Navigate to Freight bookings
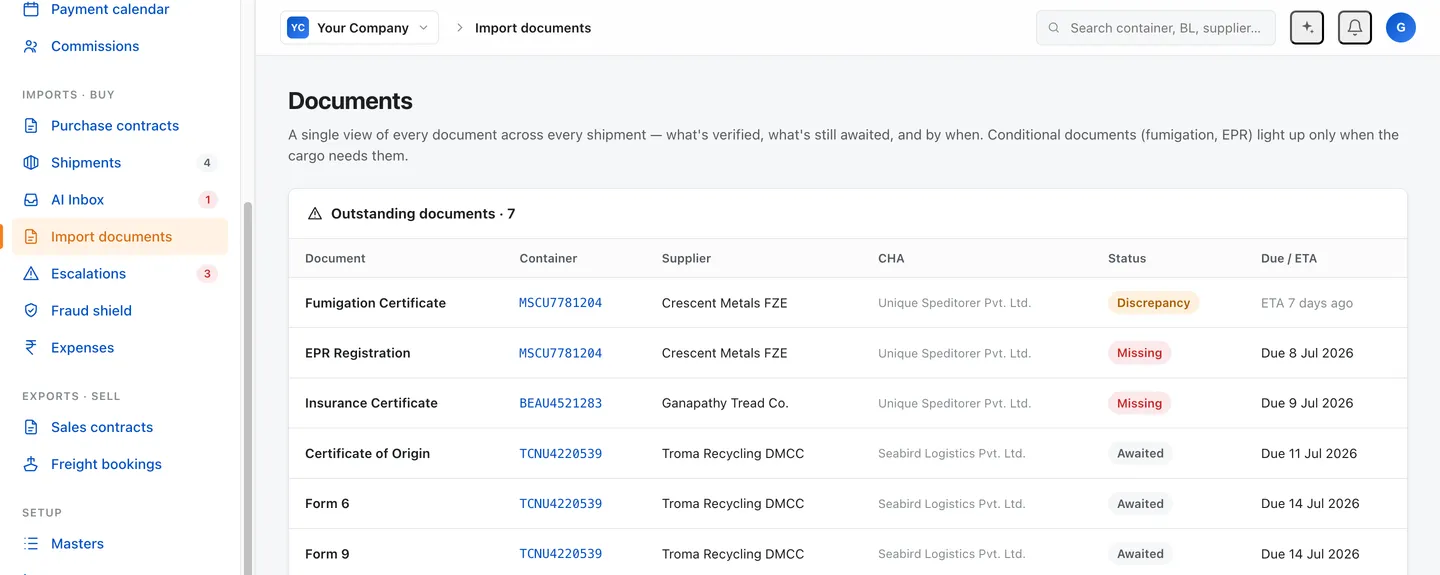This screenshot has height=575, width=1440. pyautogui.click(x=120, y=464)
